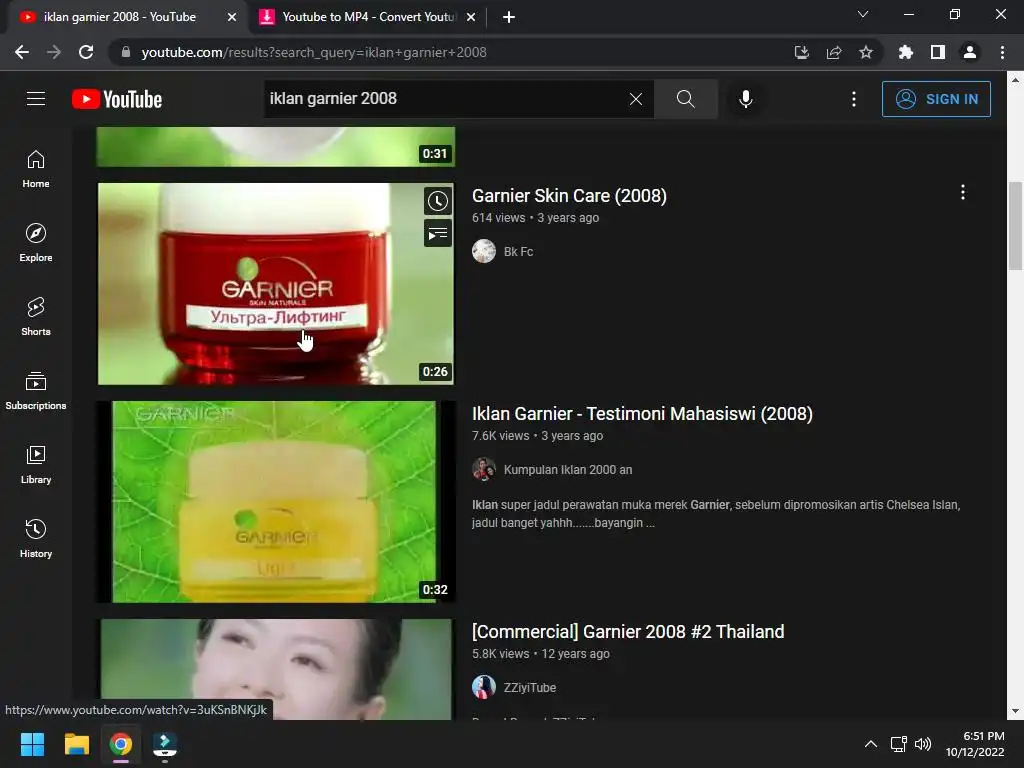This screenshot has height=768, width=1024.
Task: Open Garnier Skin Care (2008) title
Action: coord(569,195)
